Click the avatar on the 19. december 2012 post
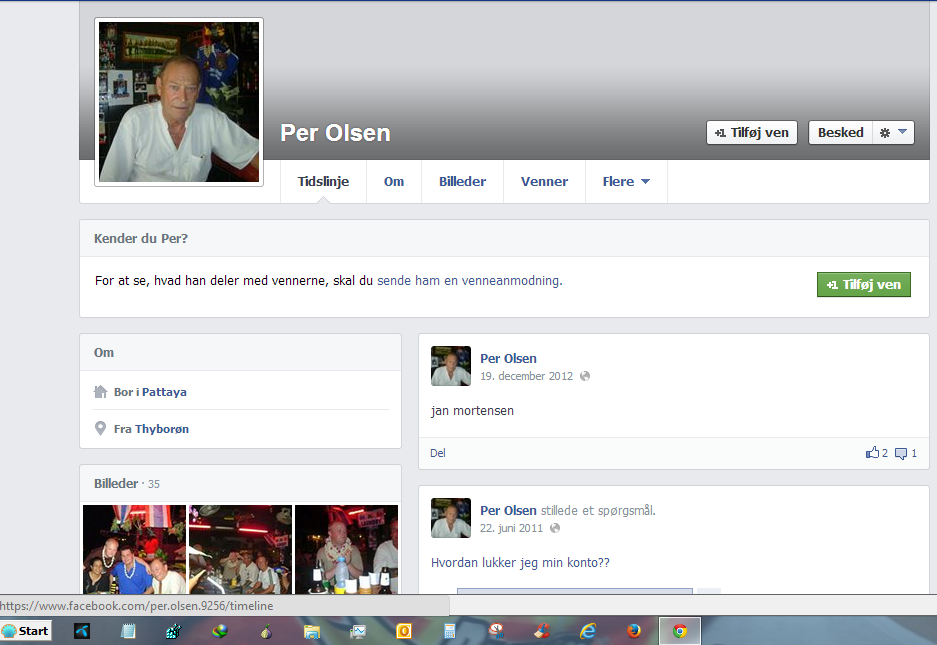The width and height of the screenshot is (937, 645). pos(451,366)
